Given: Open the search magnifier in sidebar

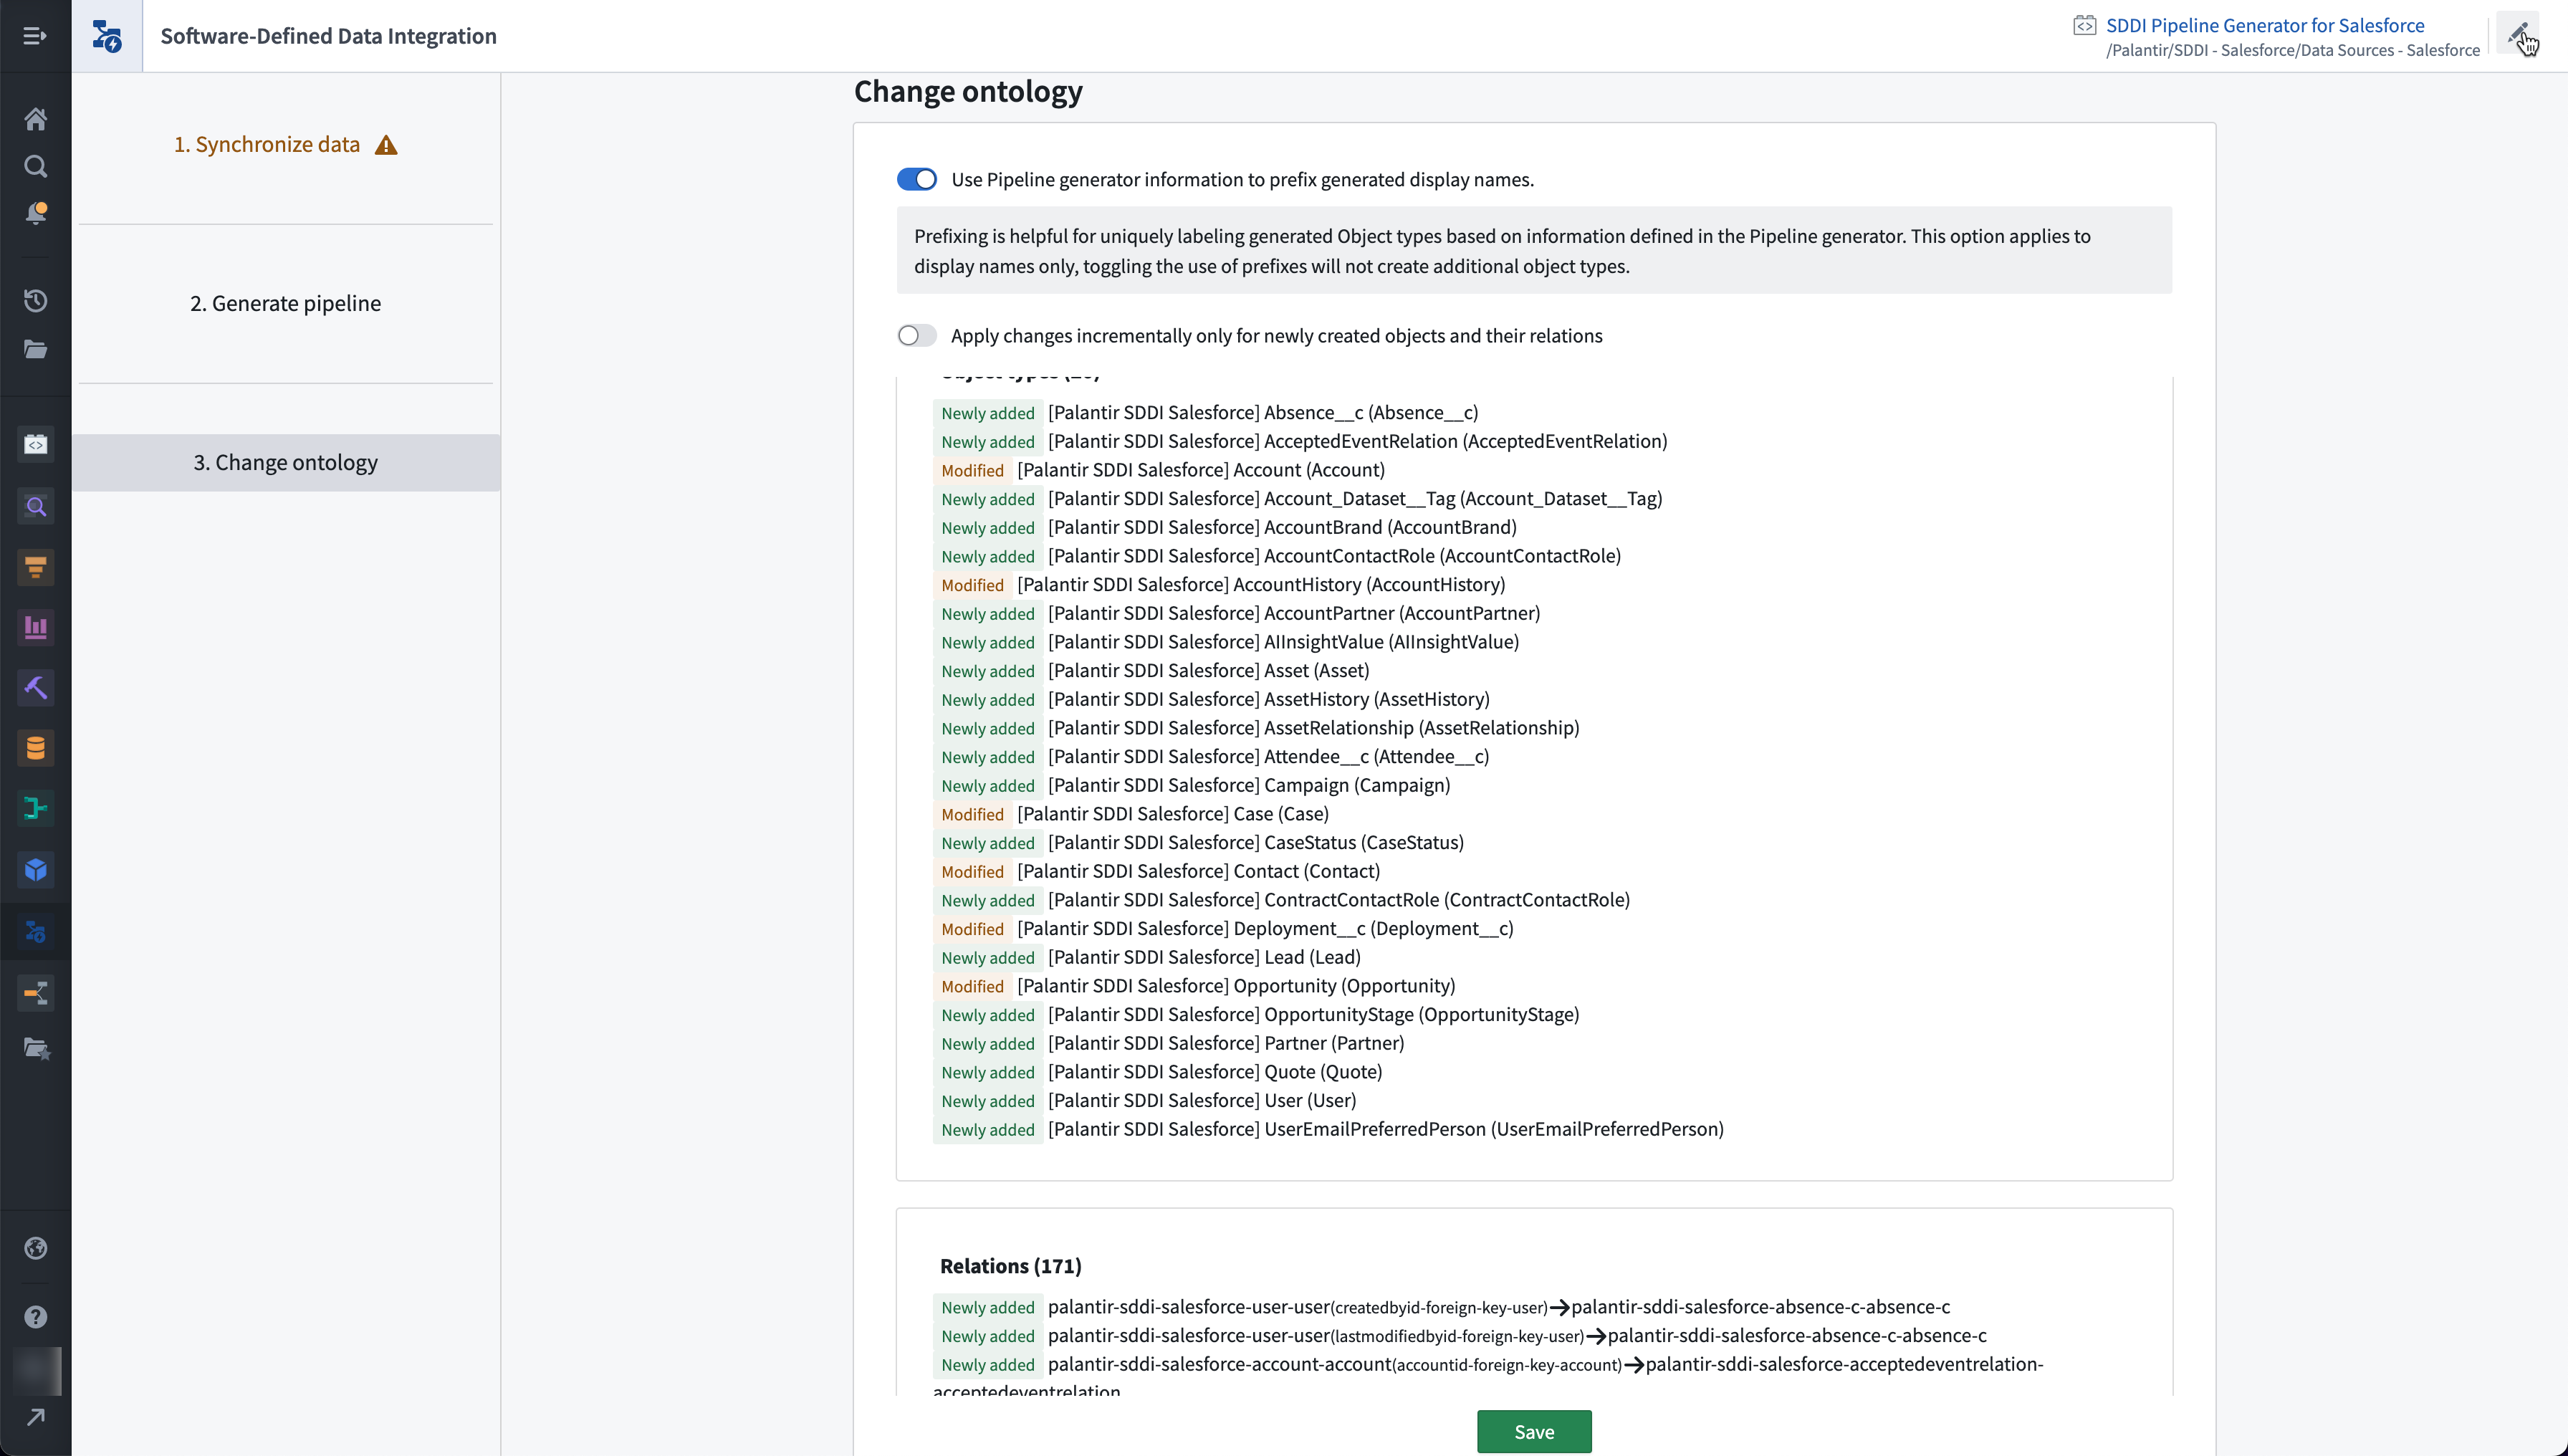Looking at the screenshot, I should 35,166.
